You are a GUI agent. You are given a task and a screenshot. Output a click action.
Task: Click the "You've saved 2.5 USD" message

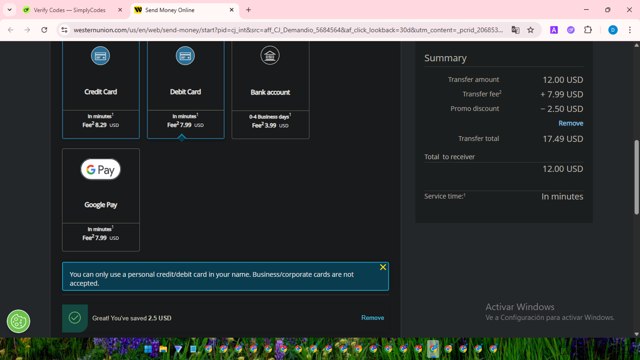pyautogui.click(x=131, y=318)
